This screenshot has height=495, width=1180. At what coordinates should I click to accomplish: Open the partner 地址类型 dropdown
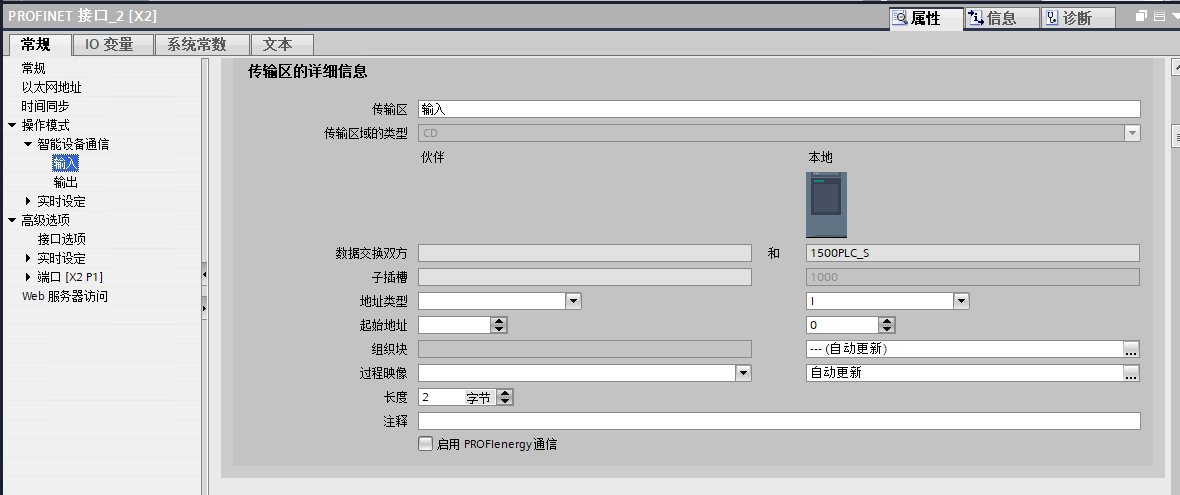[x=573, y=301]
